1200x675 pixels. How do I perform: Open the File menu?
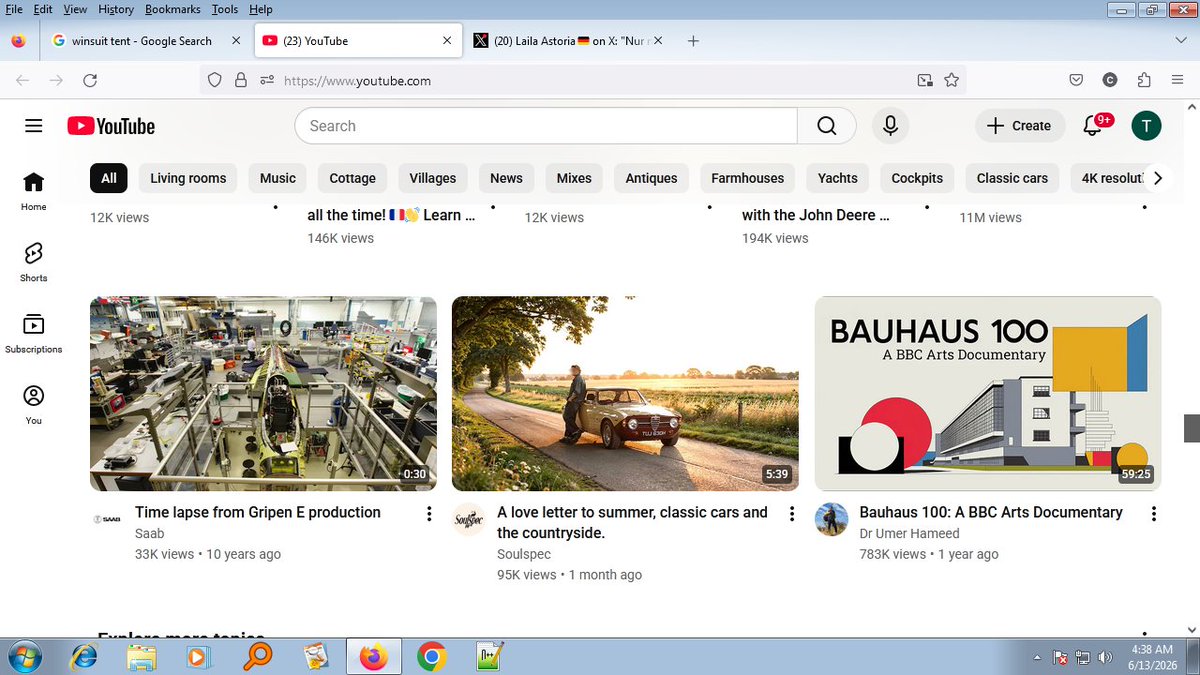click(14, 9)
